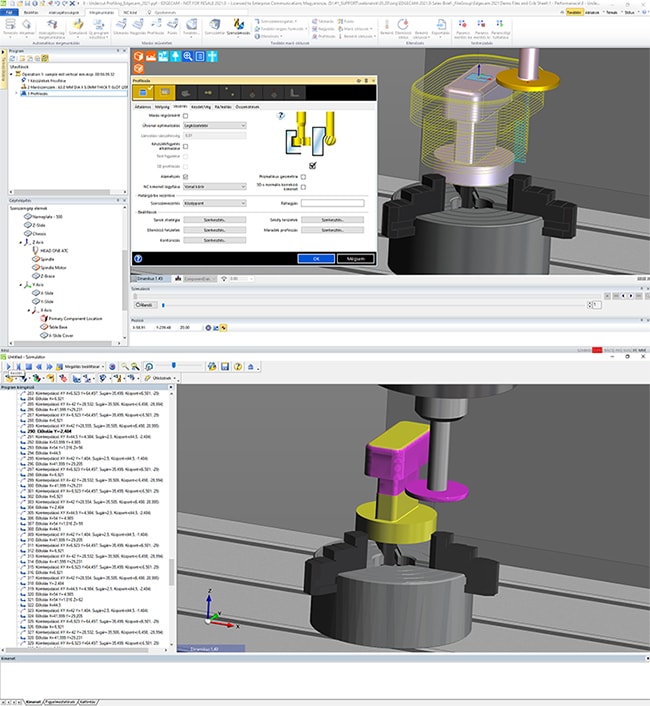The width and height of the screenshot is (650, 706).
Task: Open the Szerszámvezérlés dropdown
Action: pos(215,204)
